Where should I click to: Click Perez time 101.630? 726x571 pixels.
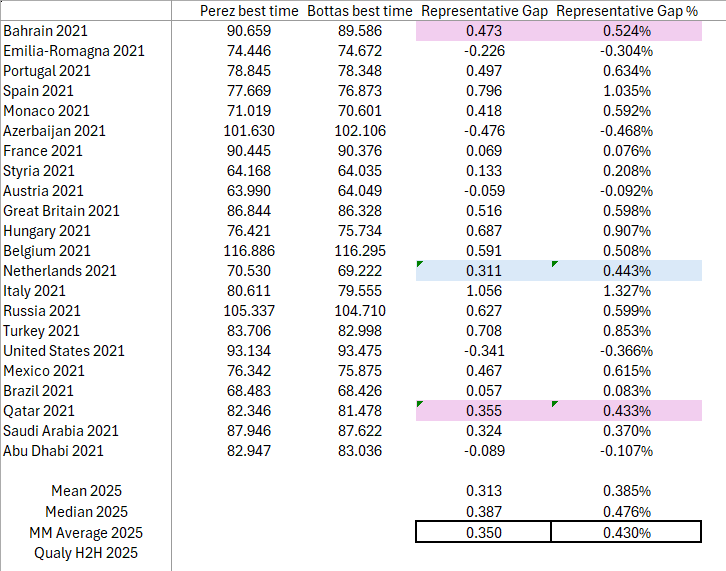click(249, 131)
